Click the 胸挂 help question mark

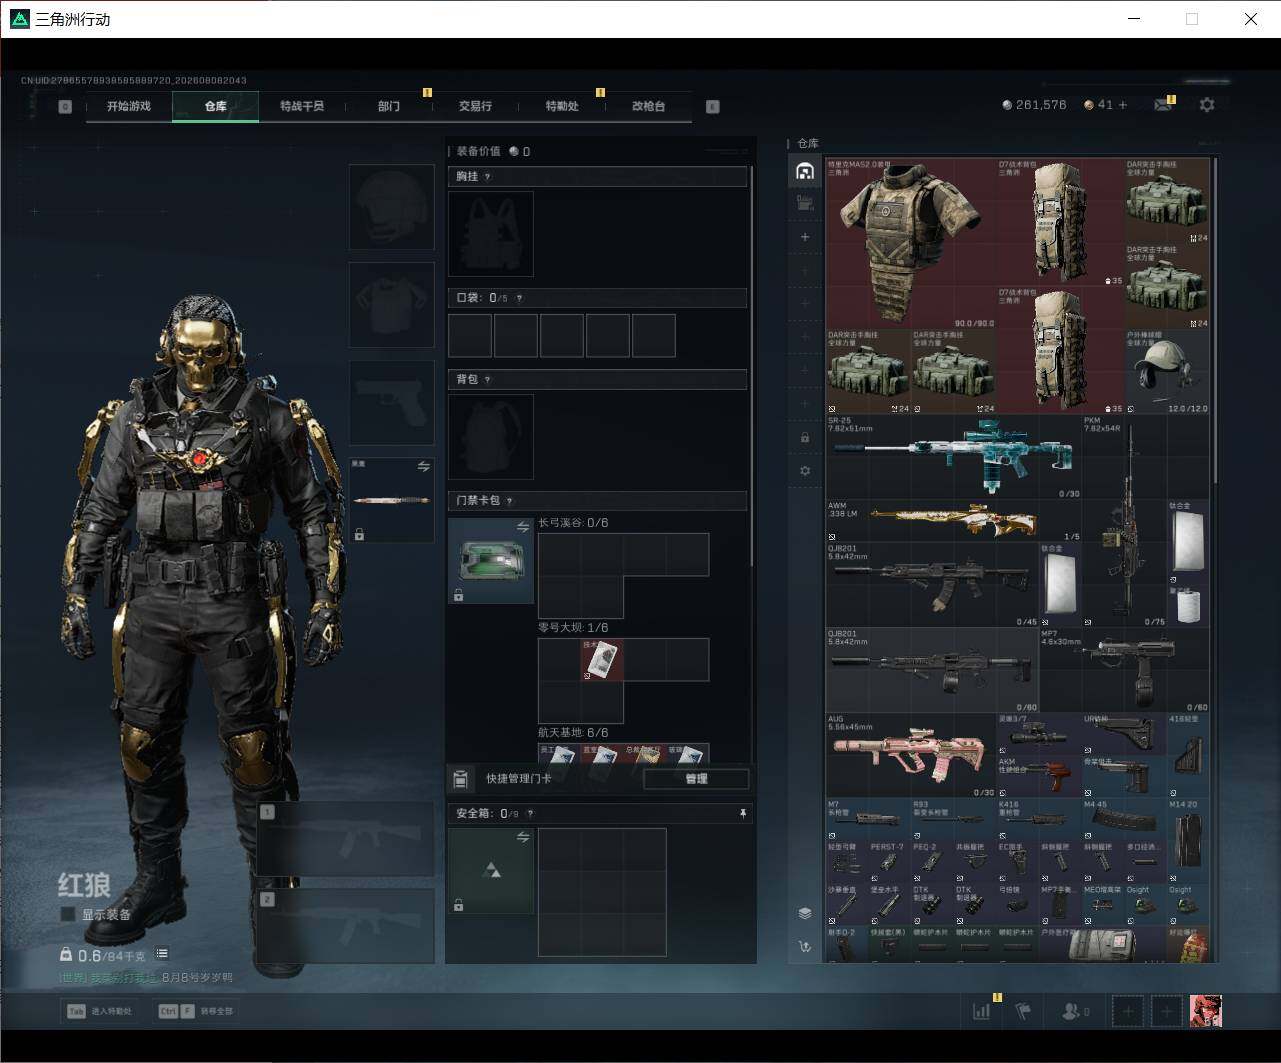(x=488, y=177)
